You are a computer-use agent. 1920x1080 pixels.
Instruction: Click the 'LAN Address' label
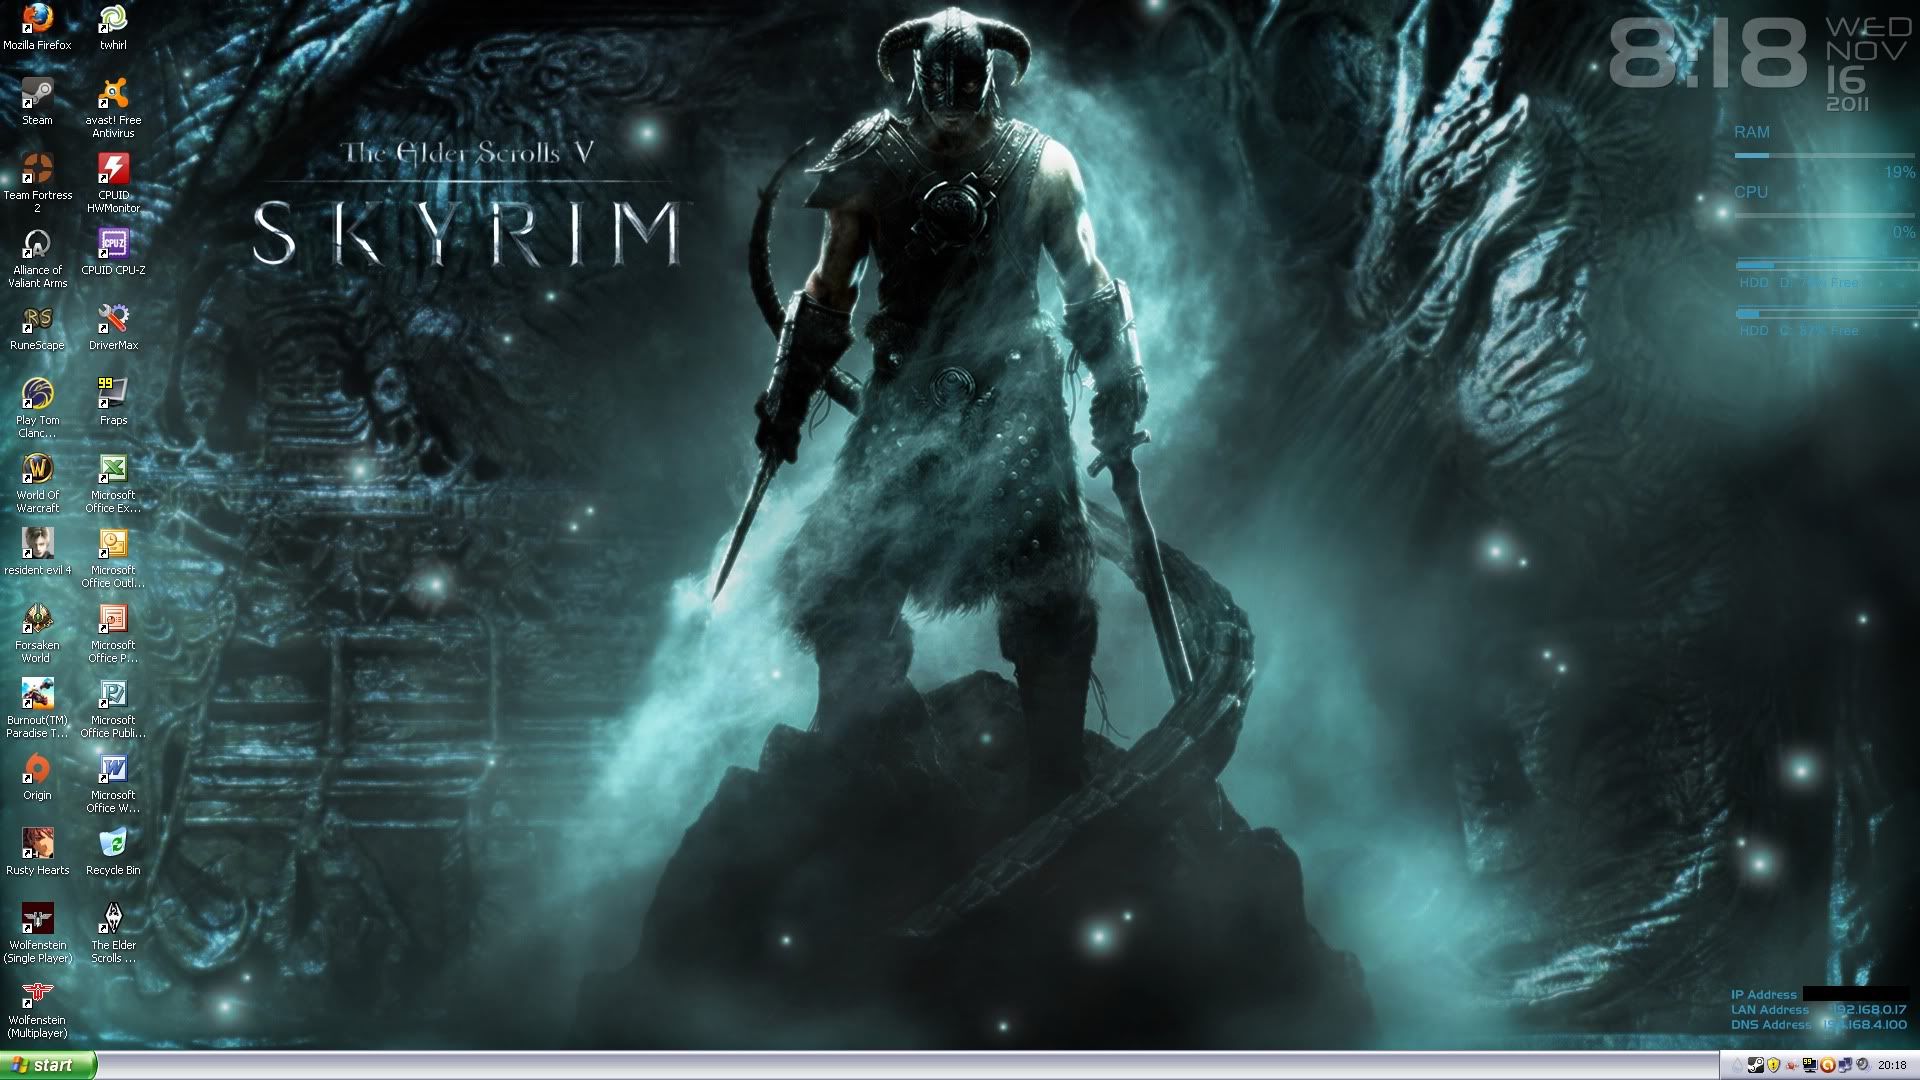point(1770,1010)
